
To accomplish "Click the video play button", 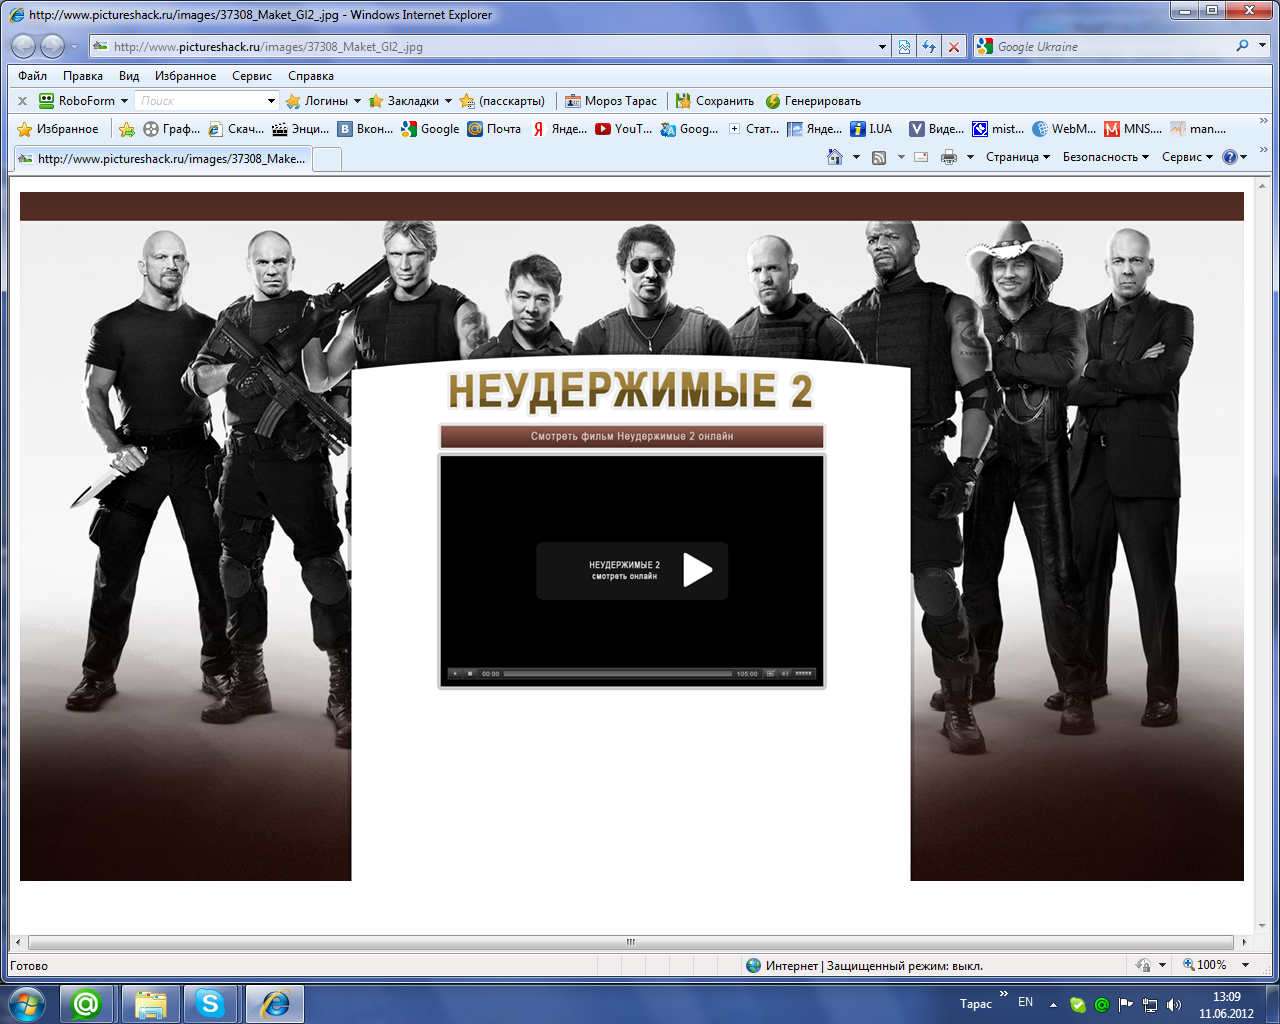I will coord(697,570).
